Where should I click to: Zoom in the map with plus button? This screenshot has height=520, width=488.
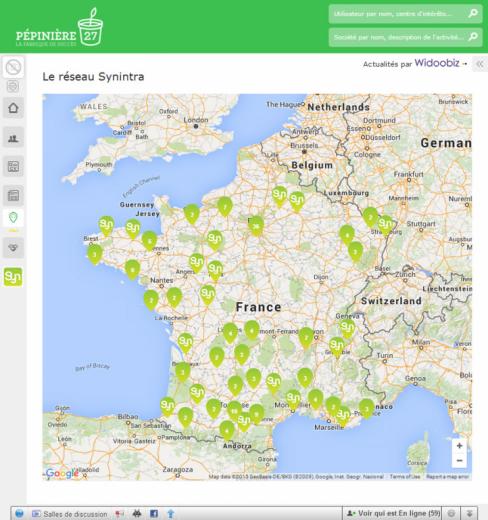pos(459,446)
